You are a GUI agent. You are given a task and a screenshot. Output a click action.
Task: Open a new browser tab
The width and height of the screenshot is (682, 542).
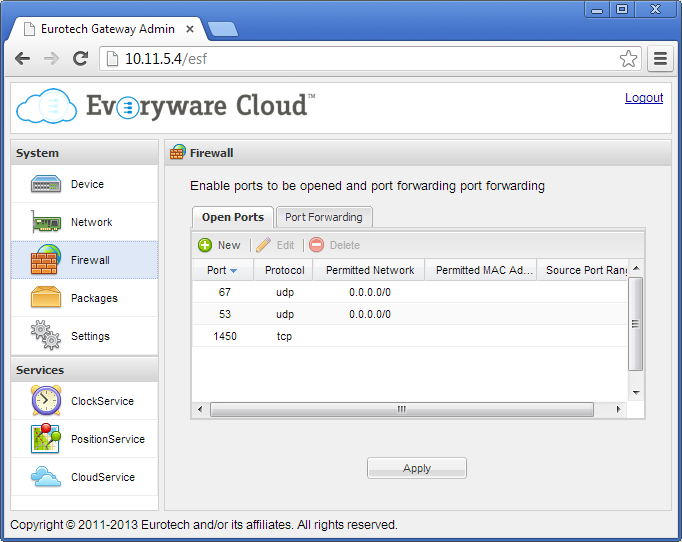223,29
